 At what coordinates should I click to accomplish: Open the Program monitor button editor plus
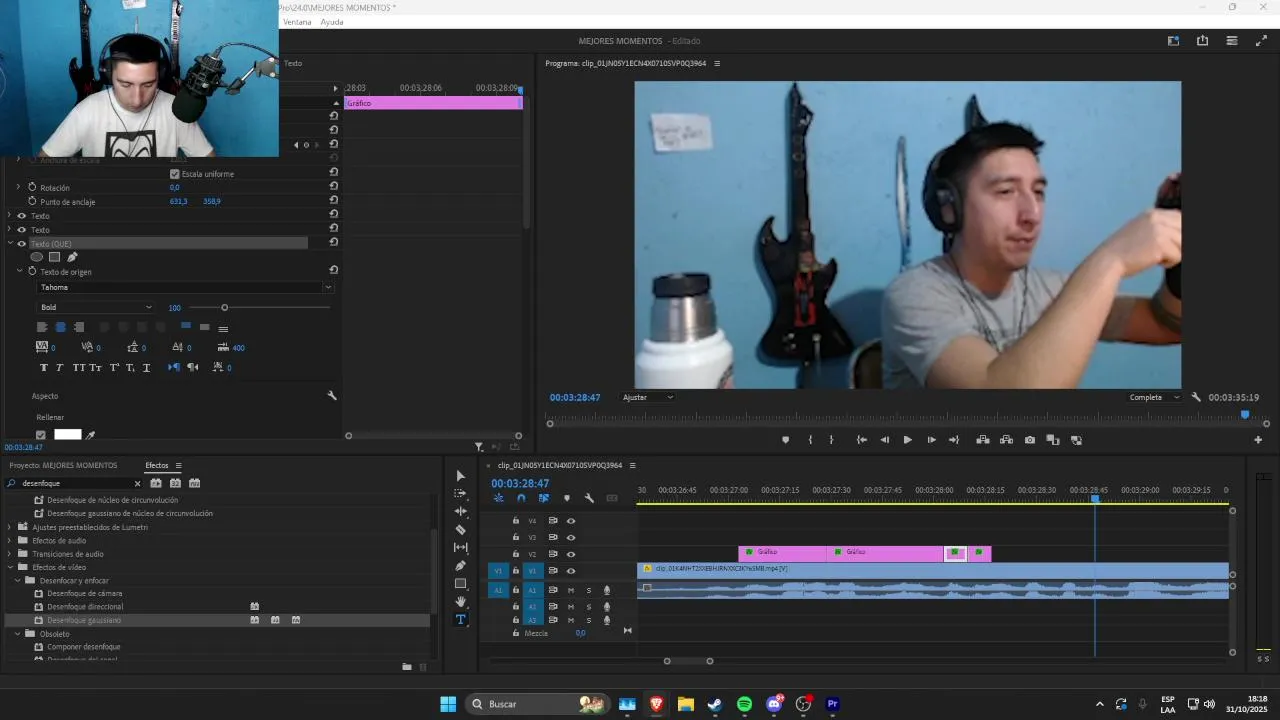coord(1258,440)
